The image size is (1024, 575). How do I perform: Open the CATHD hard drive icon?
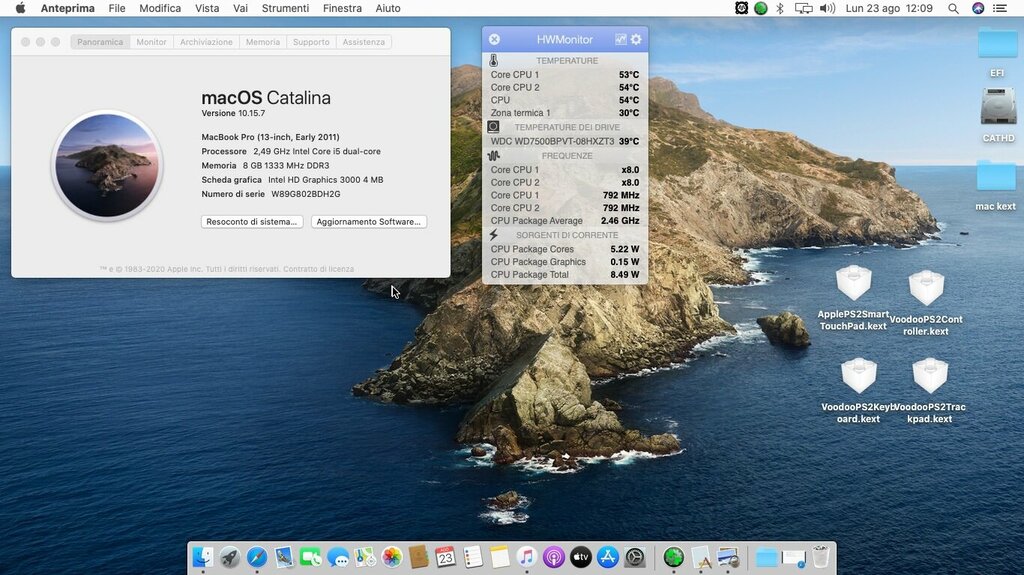[x=997, y=107]
